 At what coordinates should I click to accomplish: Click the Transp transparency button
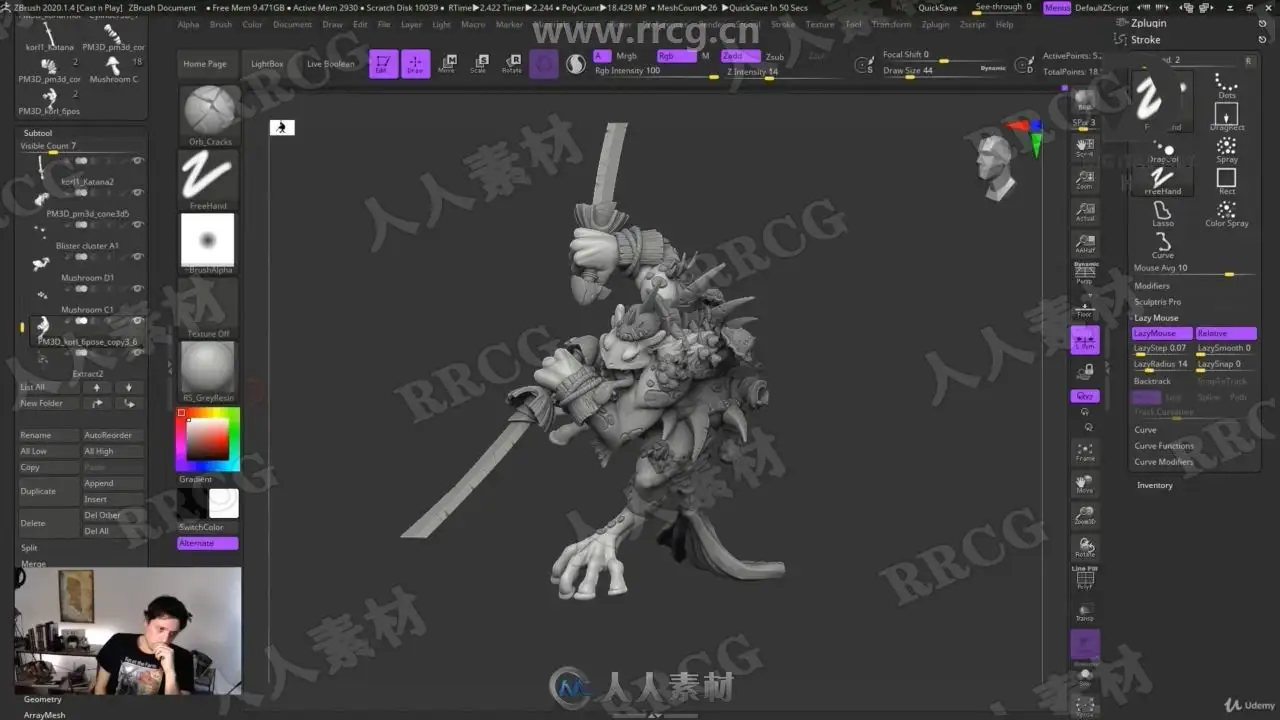click(1085, 611)
